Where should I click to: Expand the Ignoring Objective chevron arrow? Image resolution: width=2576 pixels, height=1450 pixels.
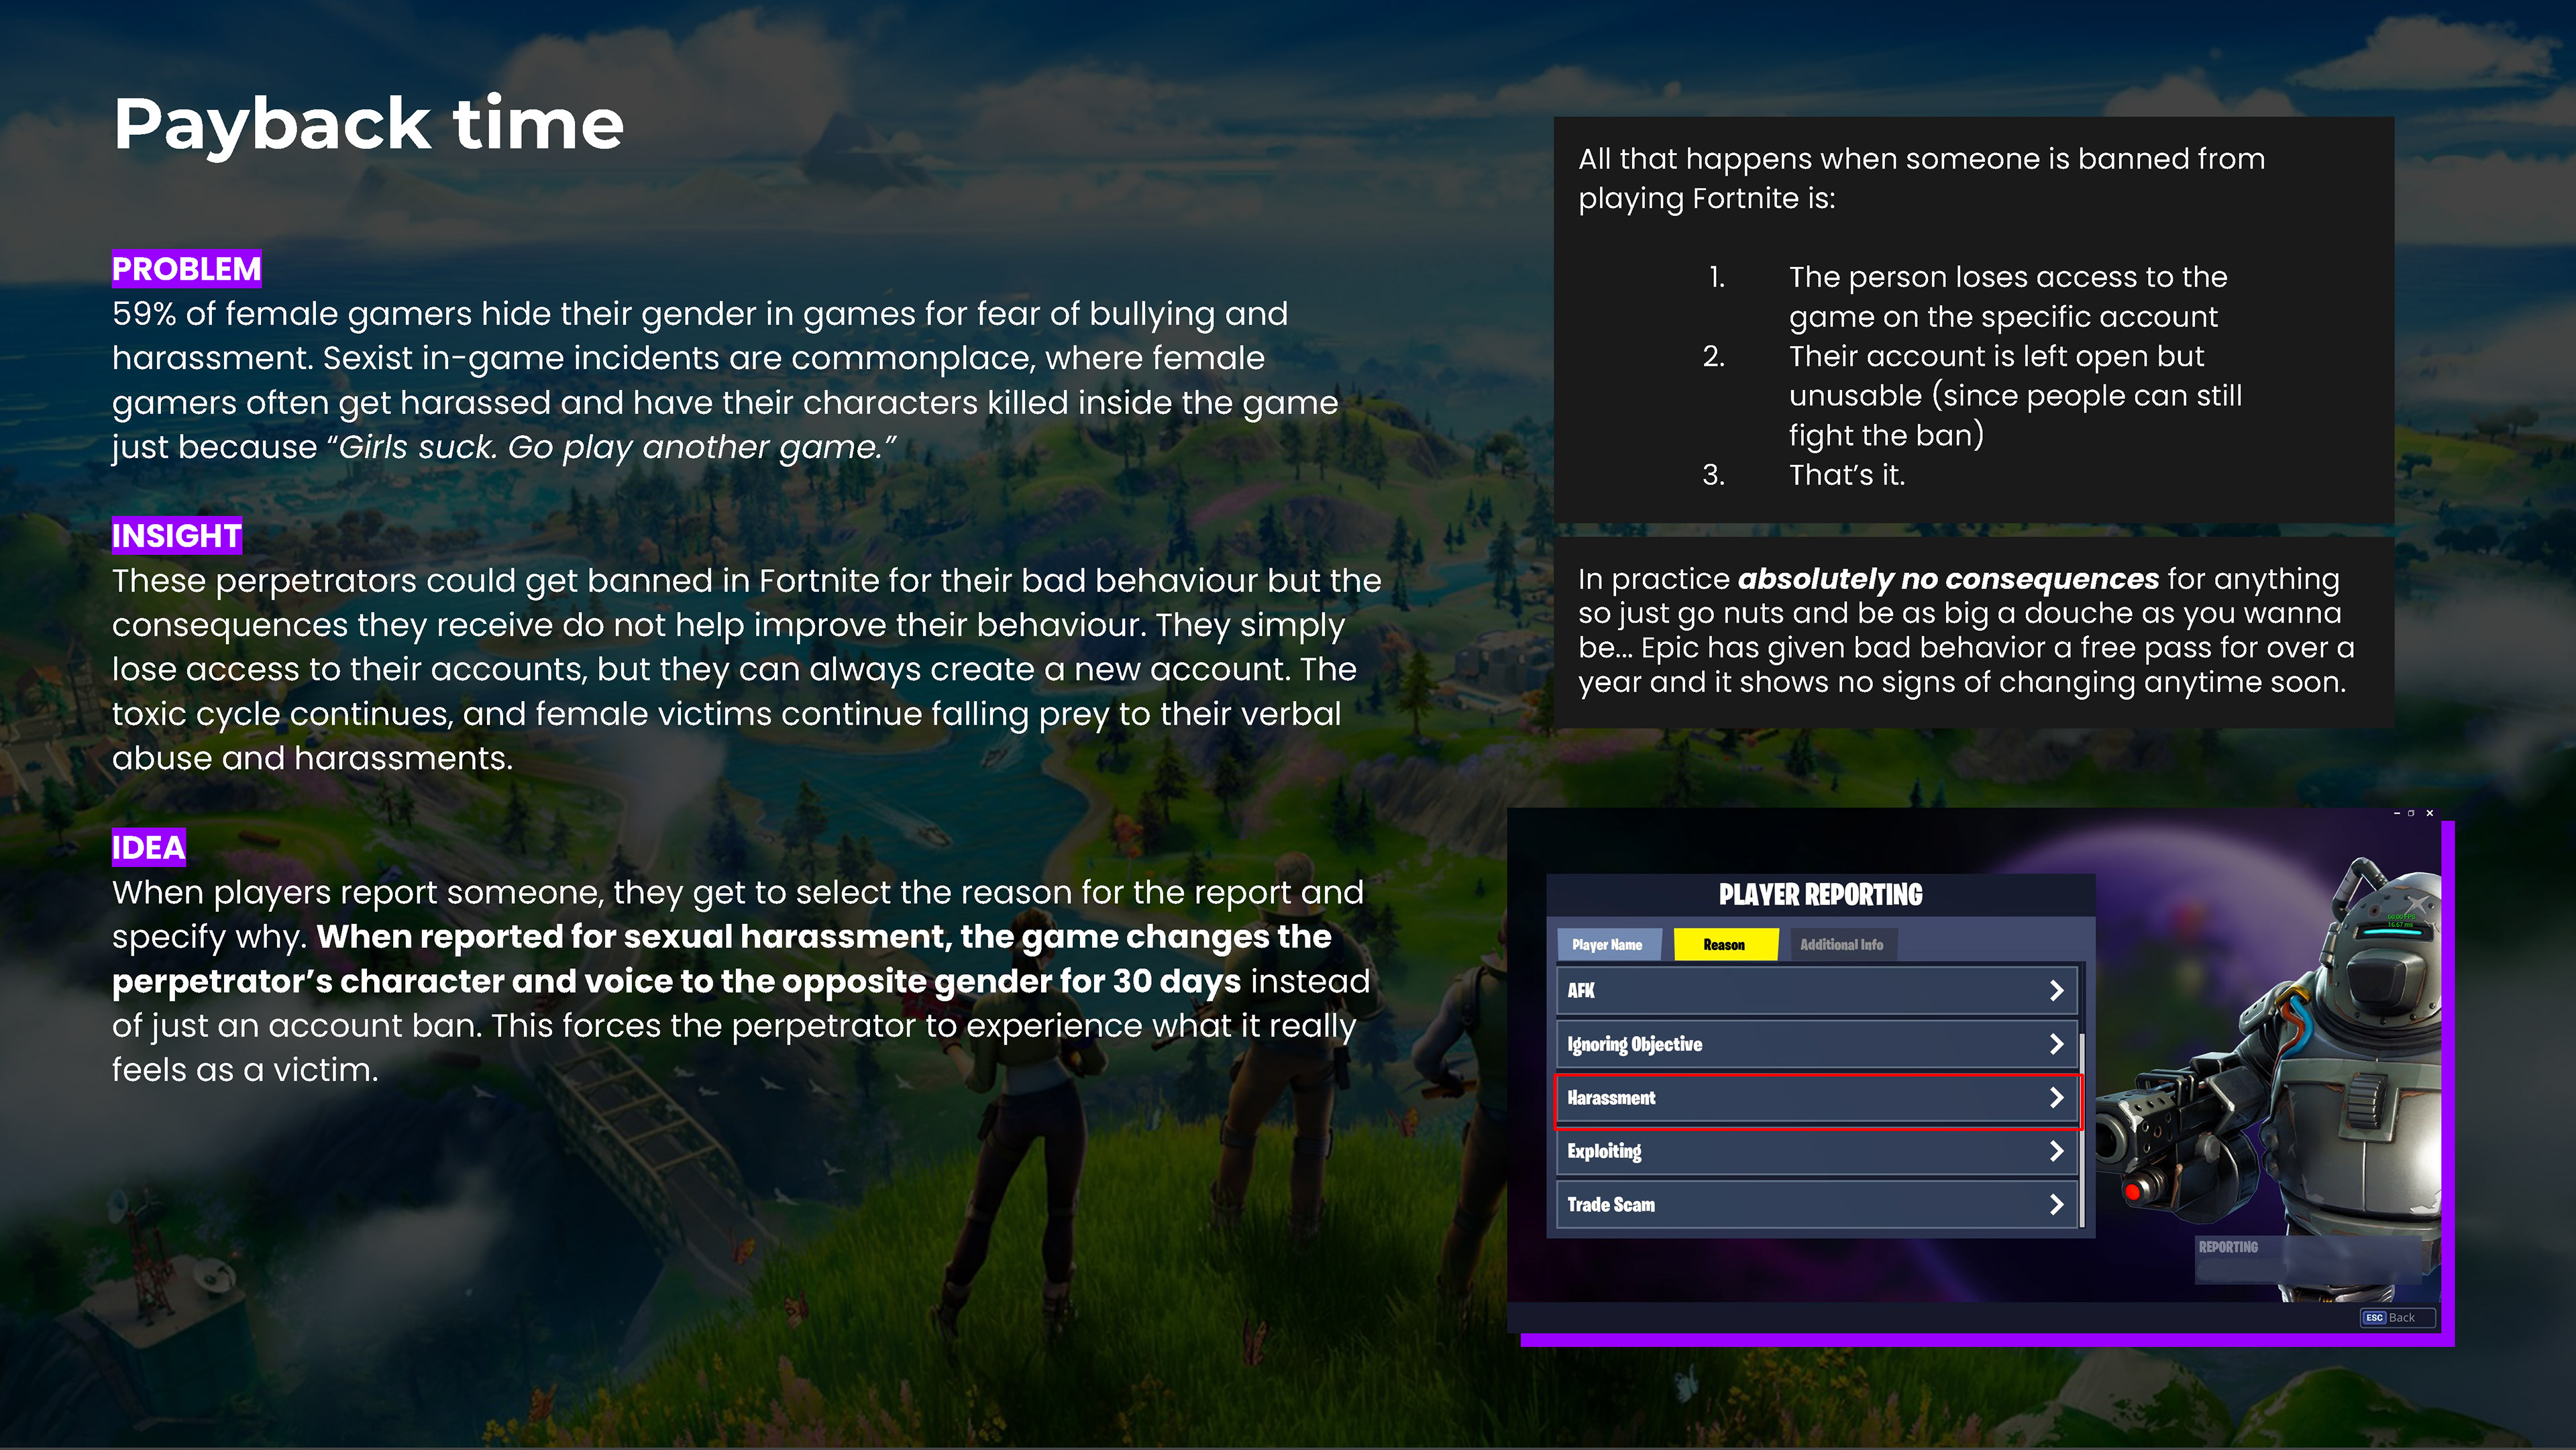click(x=2056, y=1044)
